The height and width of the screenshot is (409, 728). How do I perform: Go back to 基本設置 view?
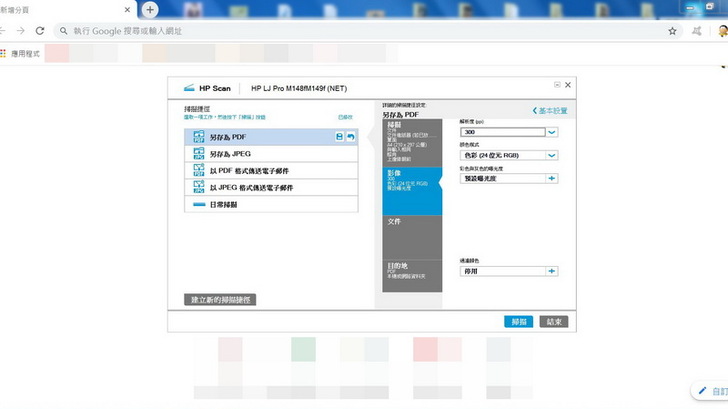pos(550,110)
